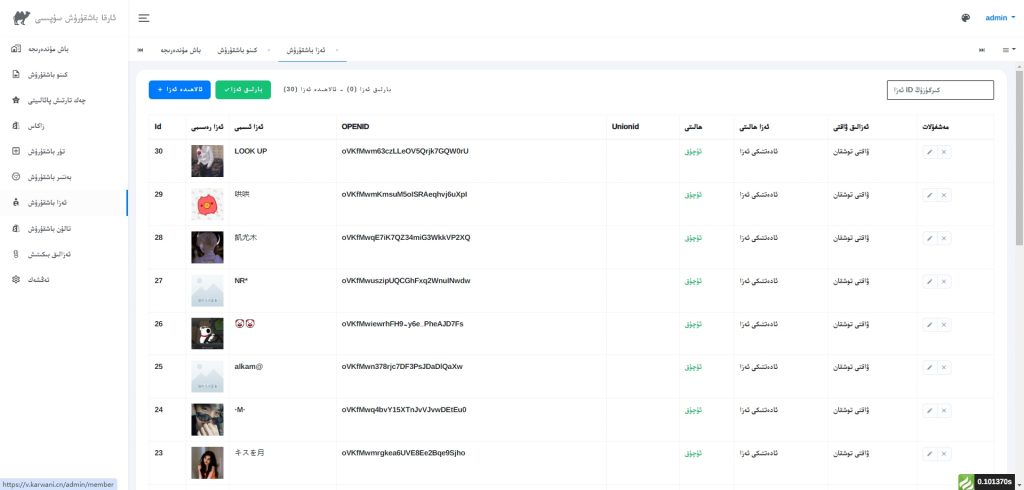Open LOOK UP member's avatar thumbnail
The height and width of the screenshot is (490, 1024).
207,162
